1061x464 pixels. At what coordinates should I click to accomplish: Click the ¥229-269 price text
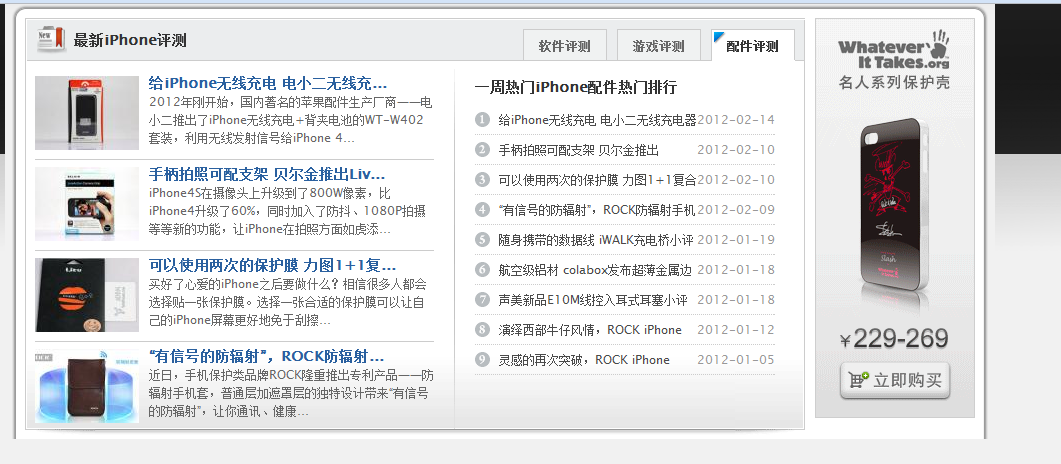click(x=894, y=339)
